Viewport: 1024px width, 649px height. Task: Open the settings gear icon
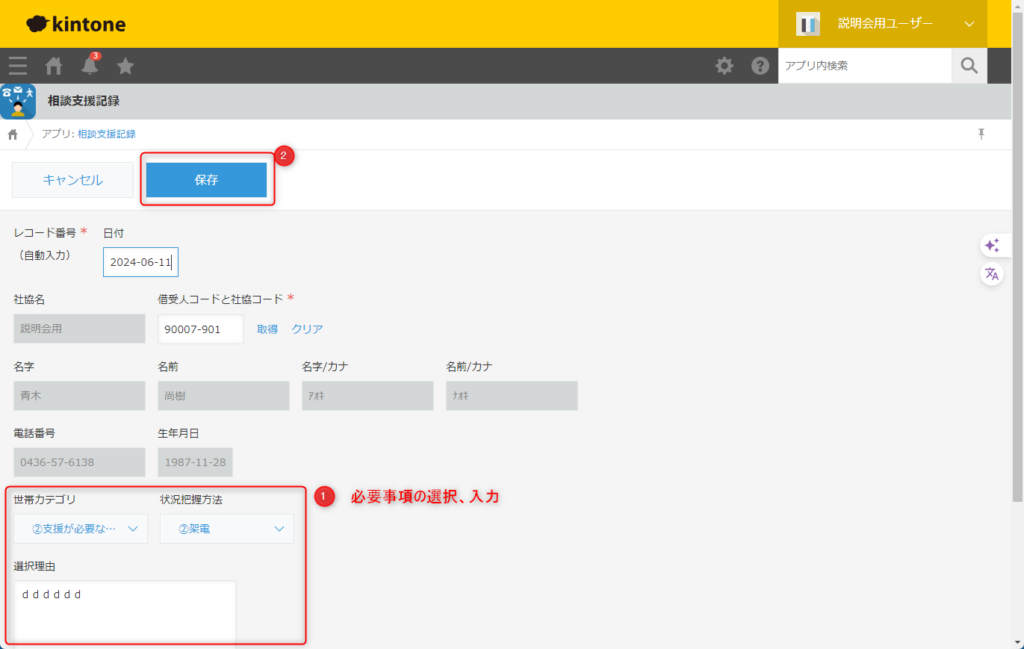pos(724,66)
